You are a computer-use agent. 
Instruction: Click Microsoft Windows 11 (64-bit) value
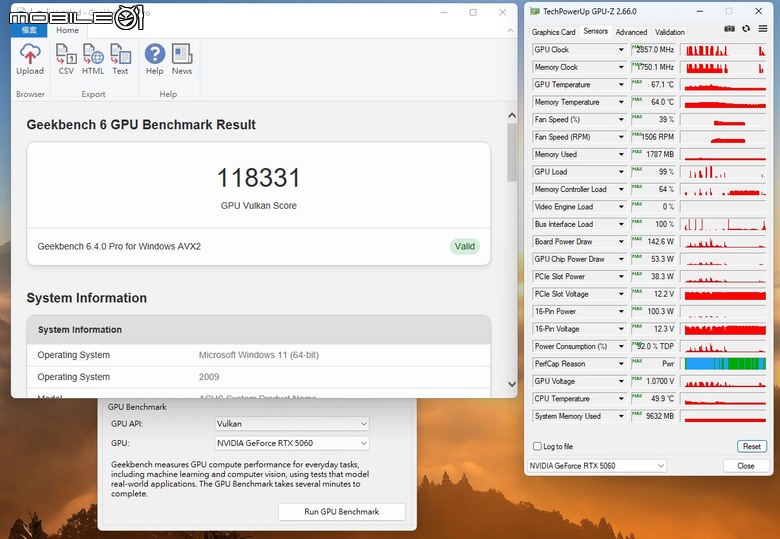coord(259,355)
